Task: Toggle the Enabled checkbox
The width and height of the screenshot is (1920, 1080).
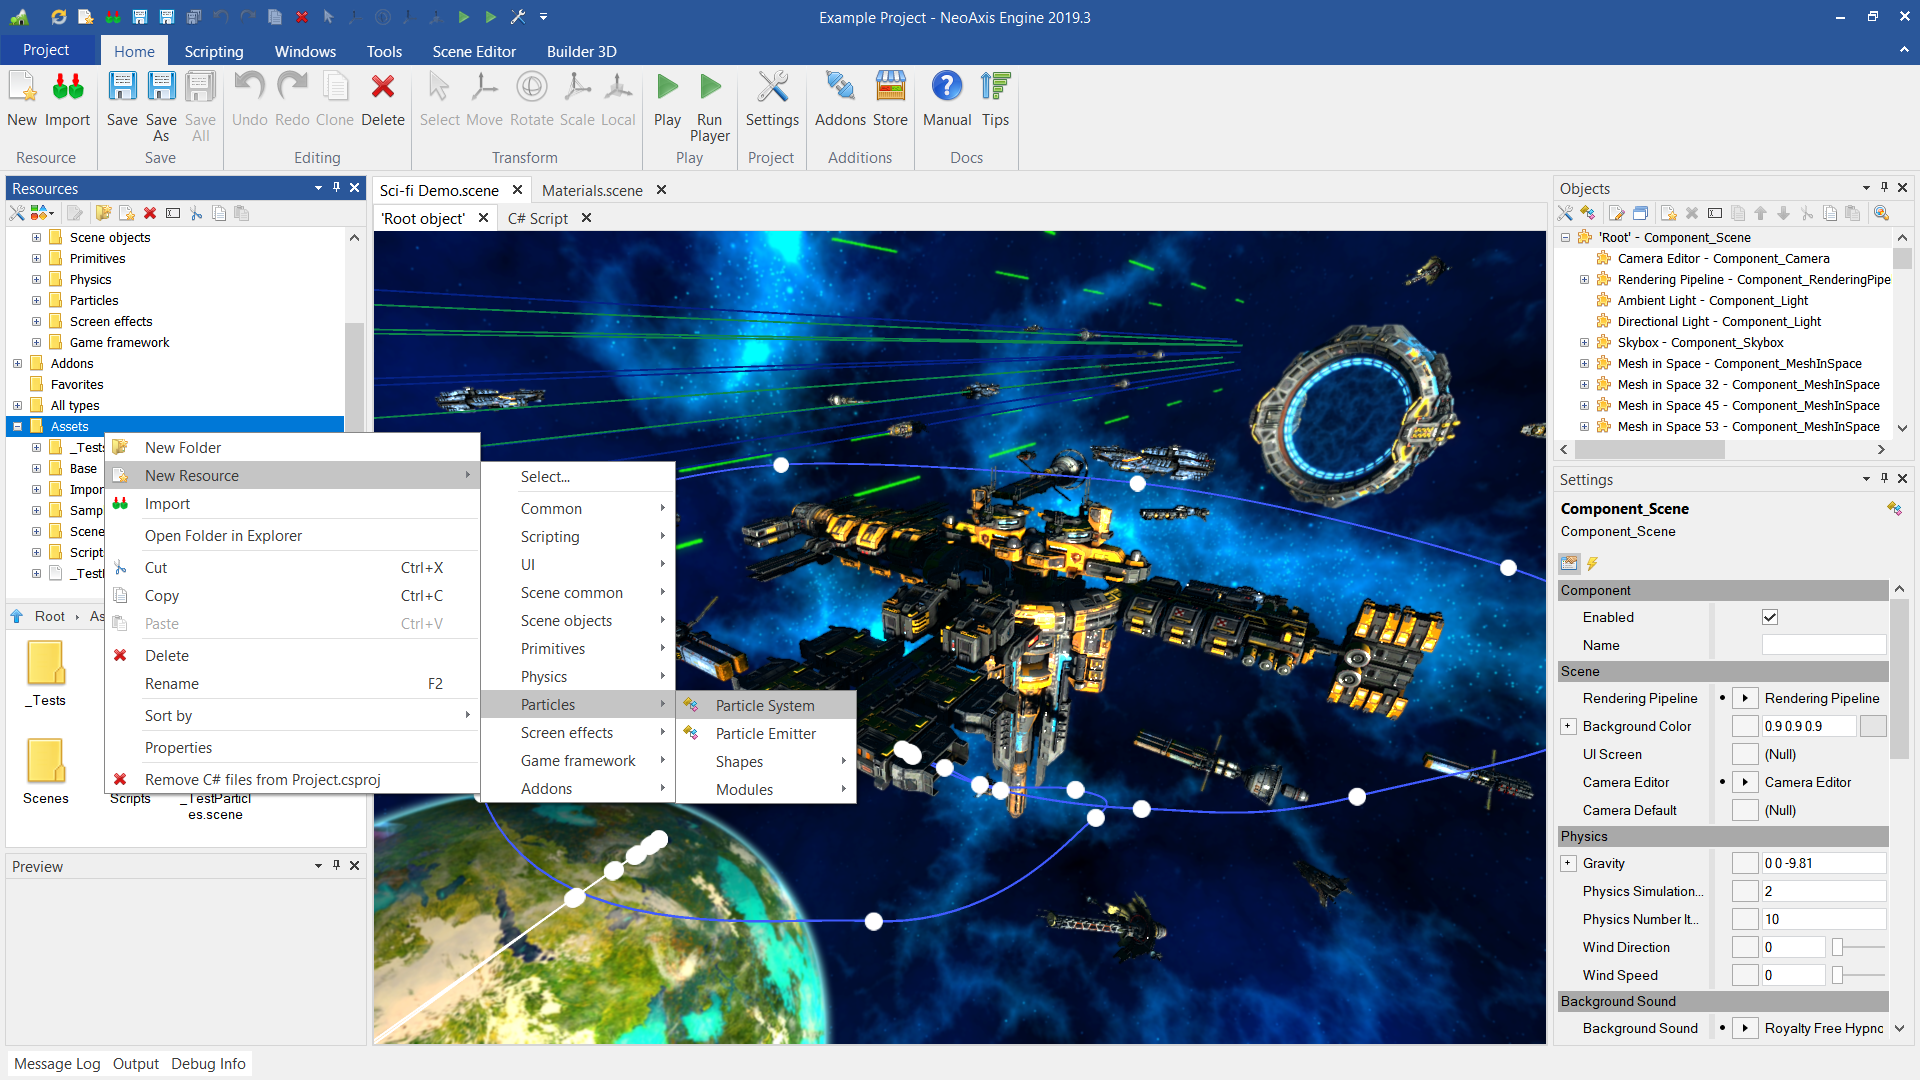Action: click(1770, 617)
